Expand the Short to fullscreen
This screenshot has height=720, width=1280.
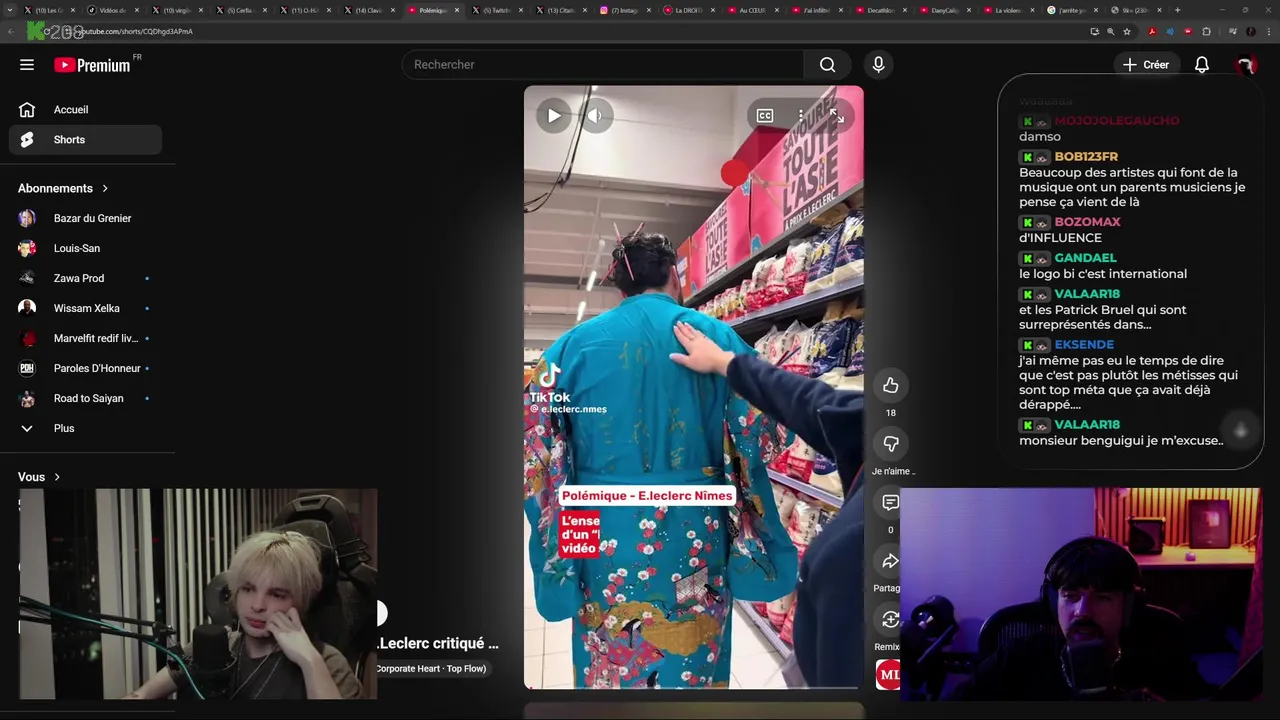[x=837, y=116]
